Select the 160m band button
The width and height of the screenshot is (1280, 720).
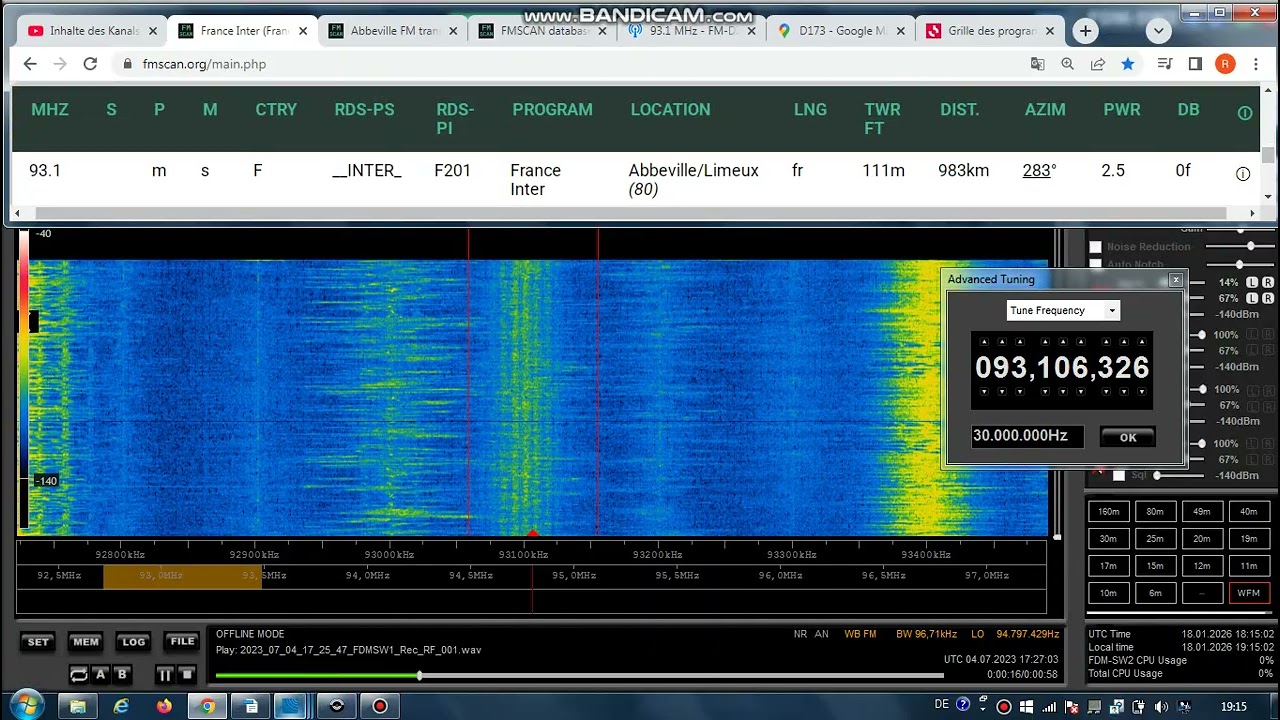tap(1109, 512)
